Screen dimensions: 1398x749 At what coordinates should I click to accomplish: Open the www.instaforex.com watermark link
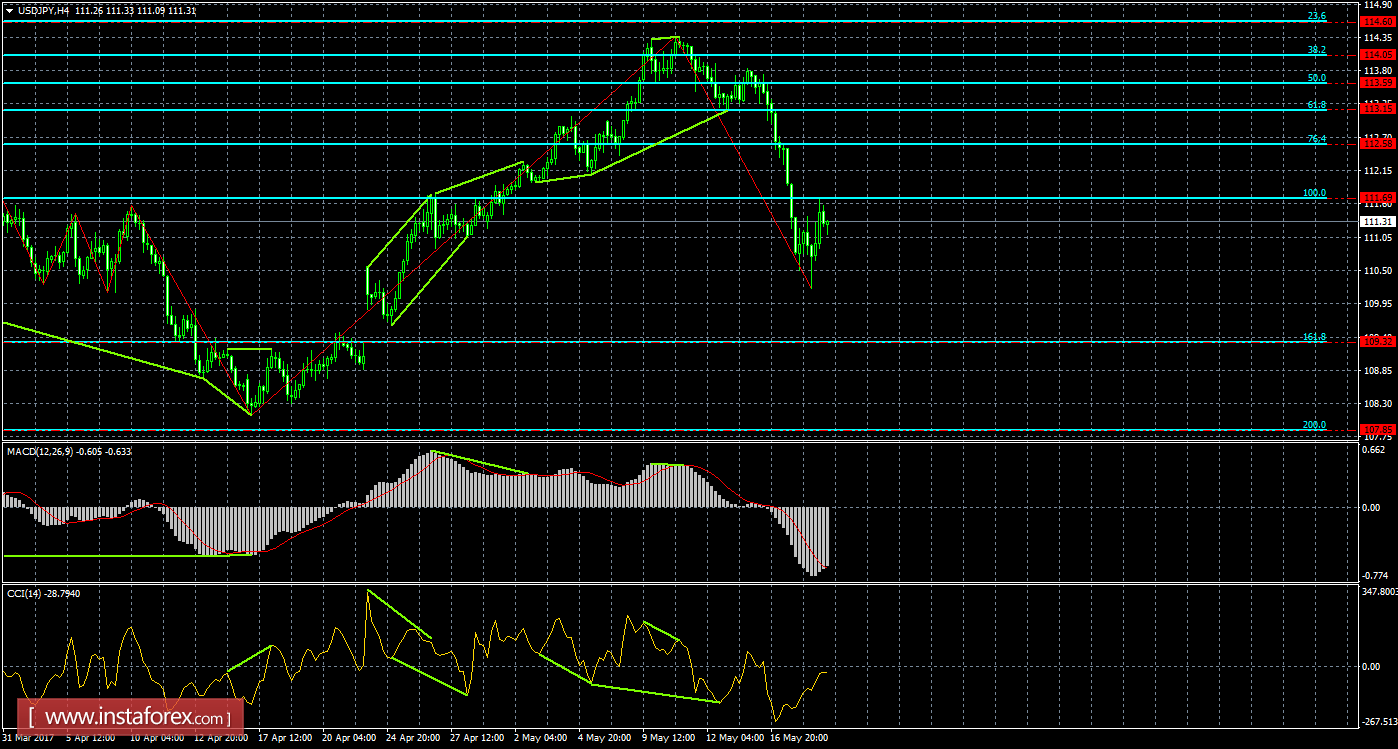point(136,717)
